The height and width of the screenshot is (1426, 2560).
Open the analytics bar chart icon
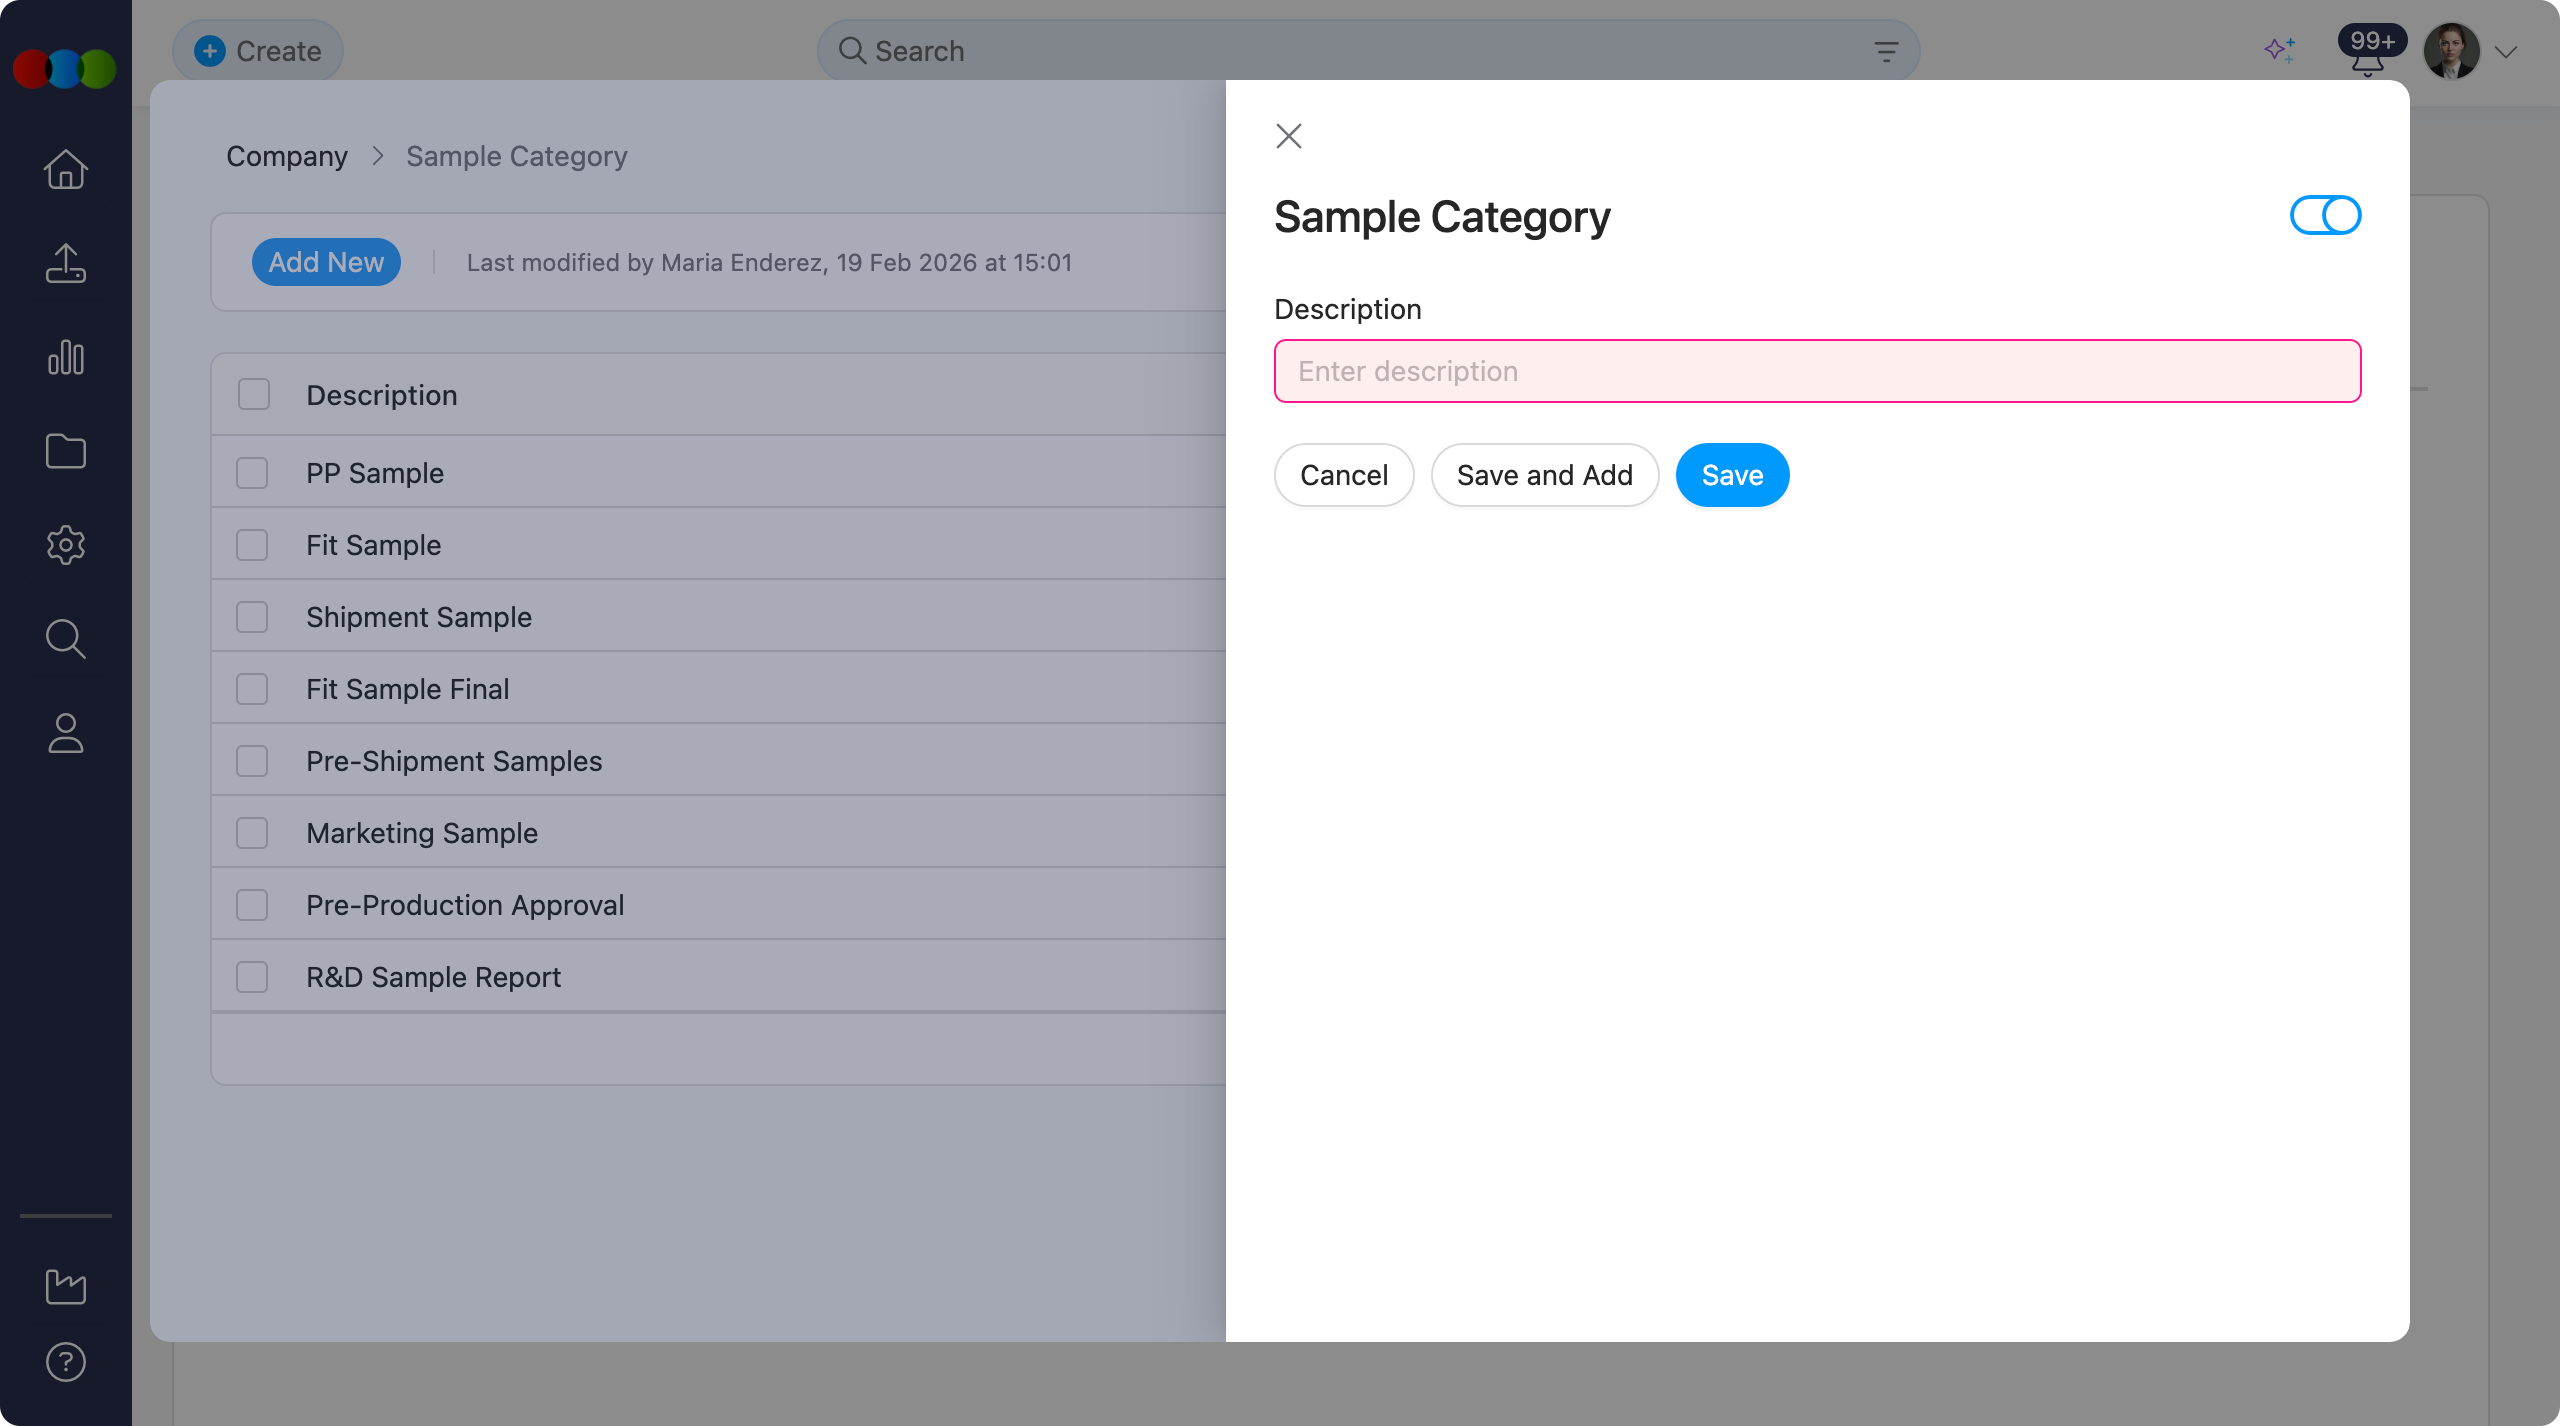[x=65, y=357]
